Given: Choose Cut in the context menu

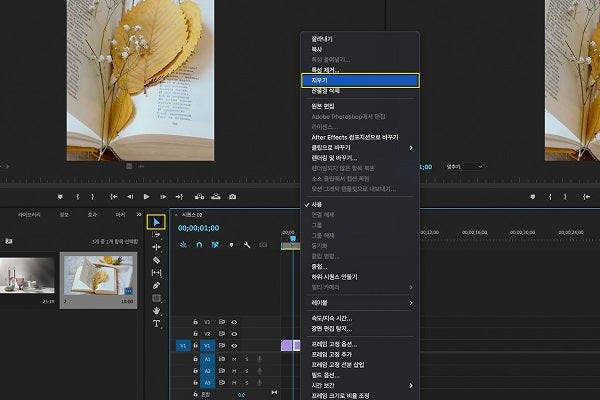Looking at the screenshot, I should tap(360, 39).
